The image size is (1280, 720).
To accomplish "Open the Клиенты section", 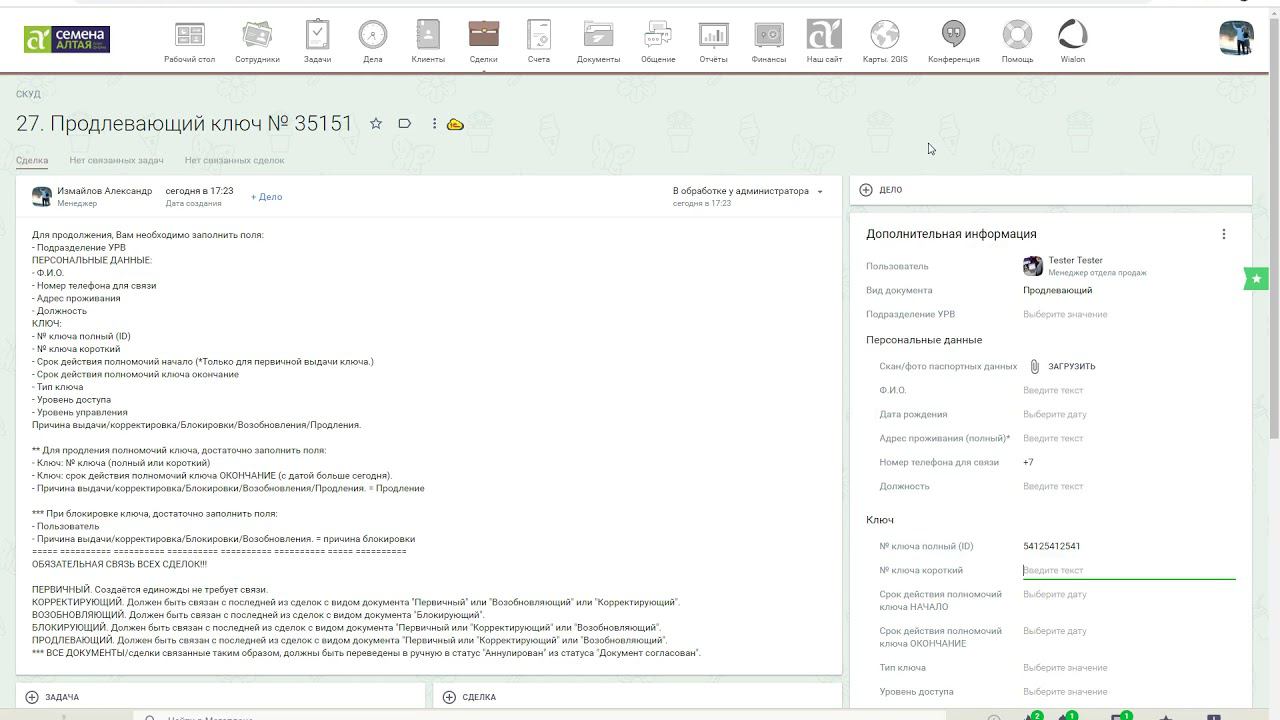I will 428,42.
